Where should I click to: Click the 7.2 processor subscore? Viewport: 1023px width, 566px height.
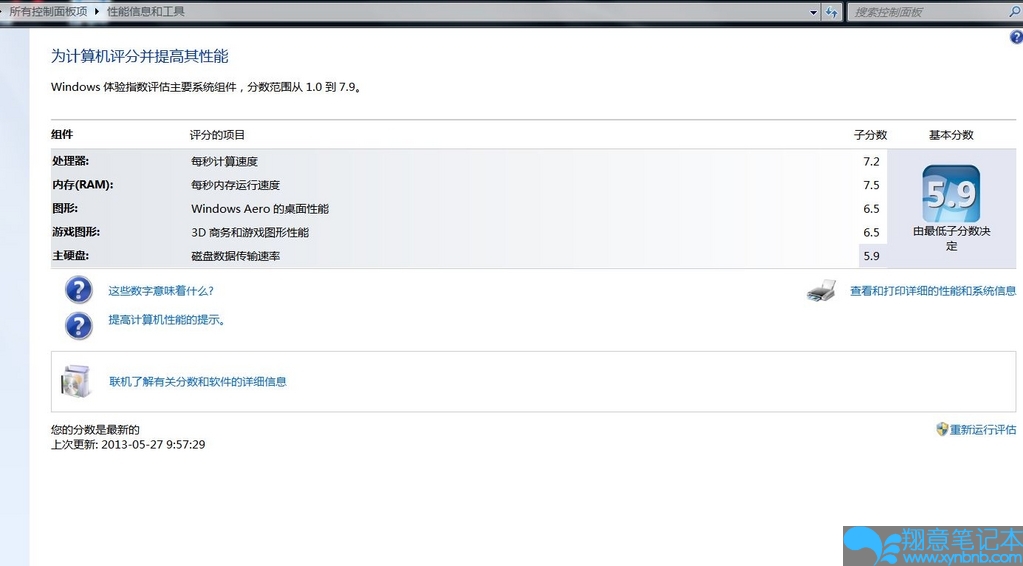(x=872, y=162)
